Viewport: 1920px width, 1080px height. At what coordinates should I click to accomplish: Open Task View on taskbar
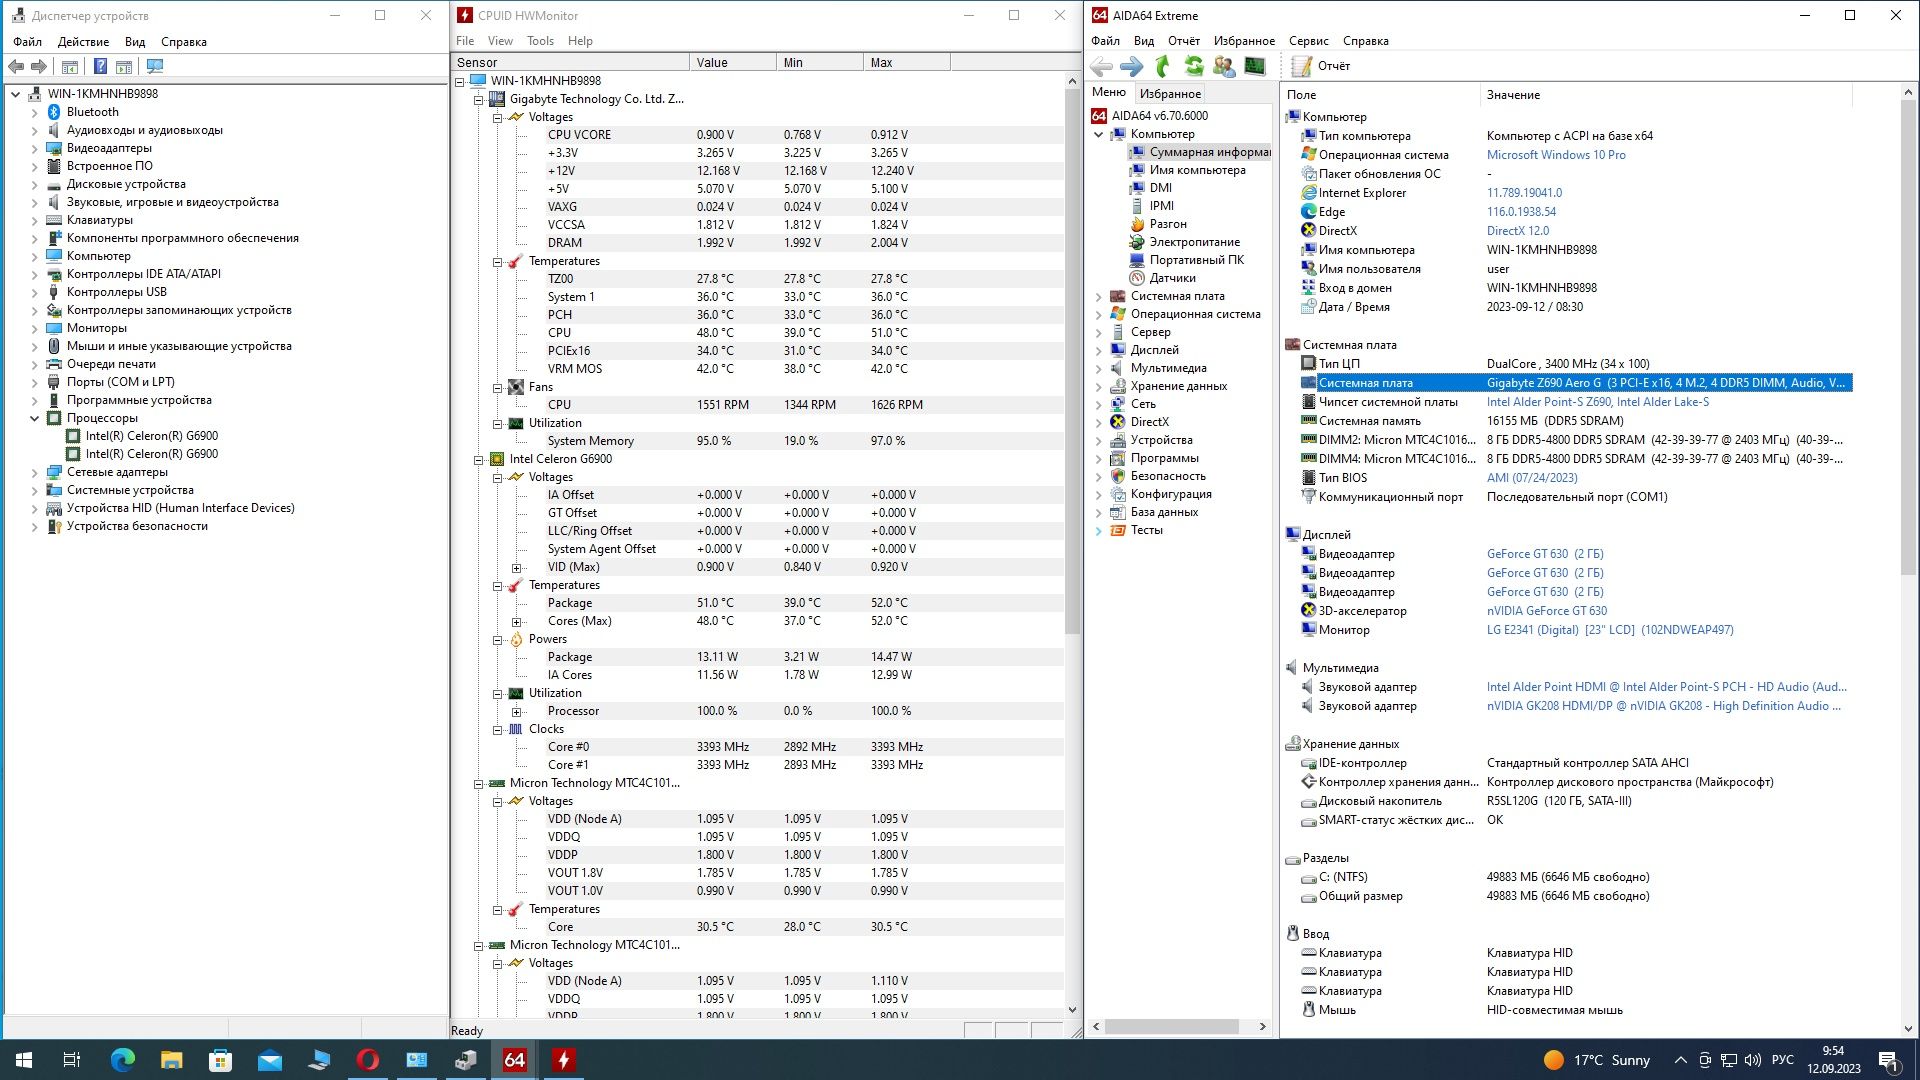tap(72, 1060)
